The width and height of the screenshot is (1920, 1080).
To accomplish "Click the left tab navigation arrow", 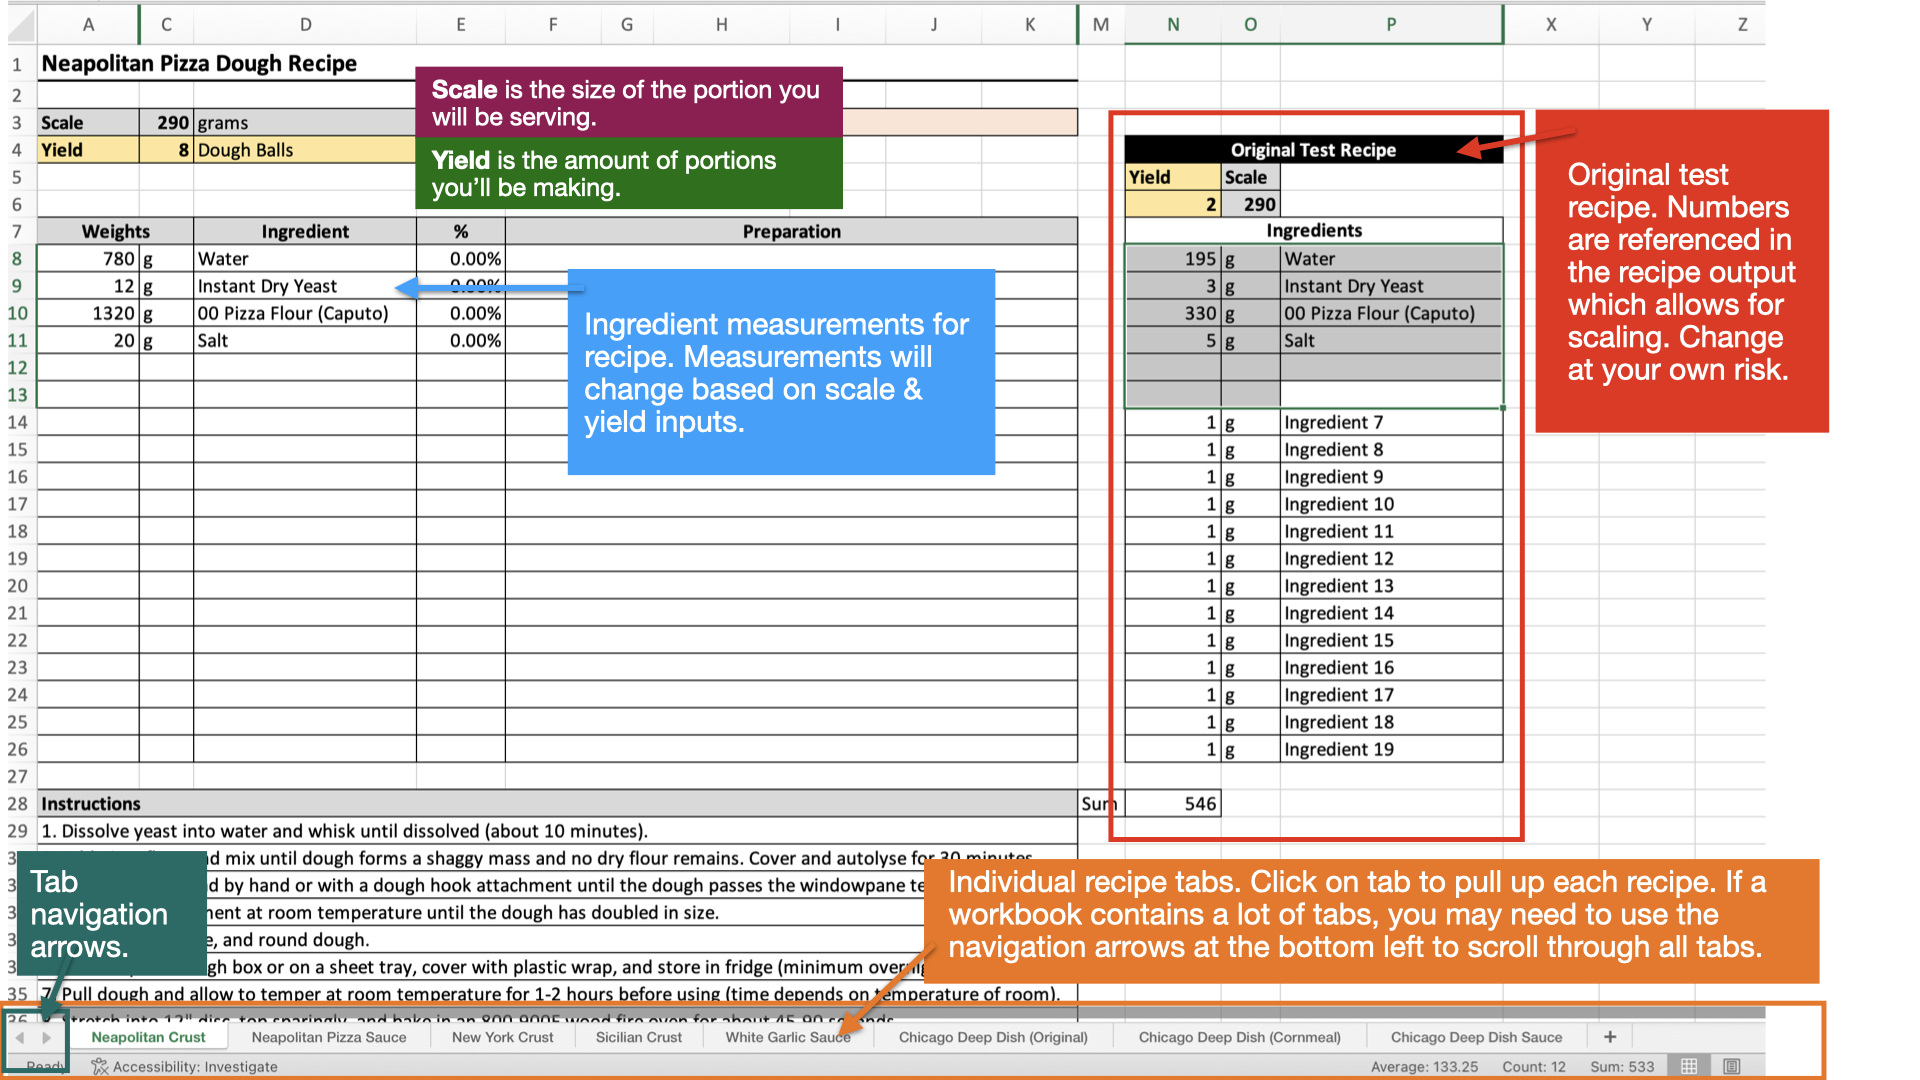I will 22,1039.
